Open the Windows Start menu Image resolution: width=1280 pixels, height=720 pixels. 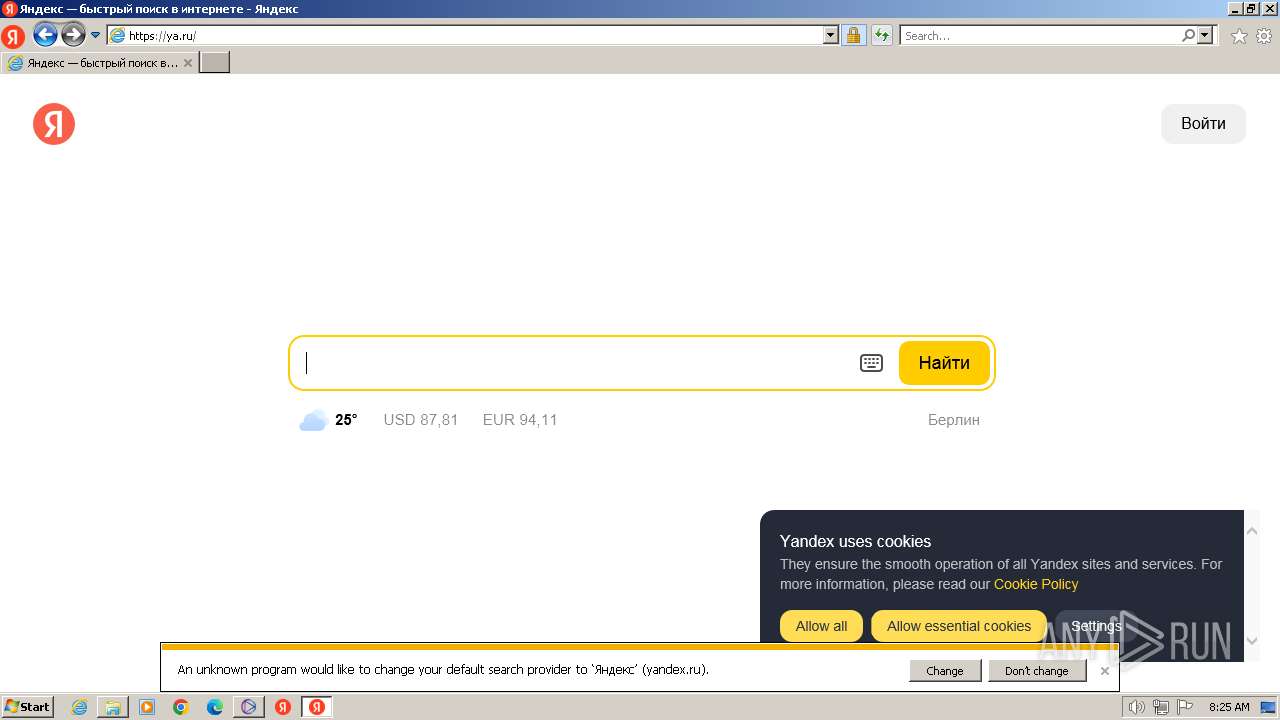pos(27,707)
